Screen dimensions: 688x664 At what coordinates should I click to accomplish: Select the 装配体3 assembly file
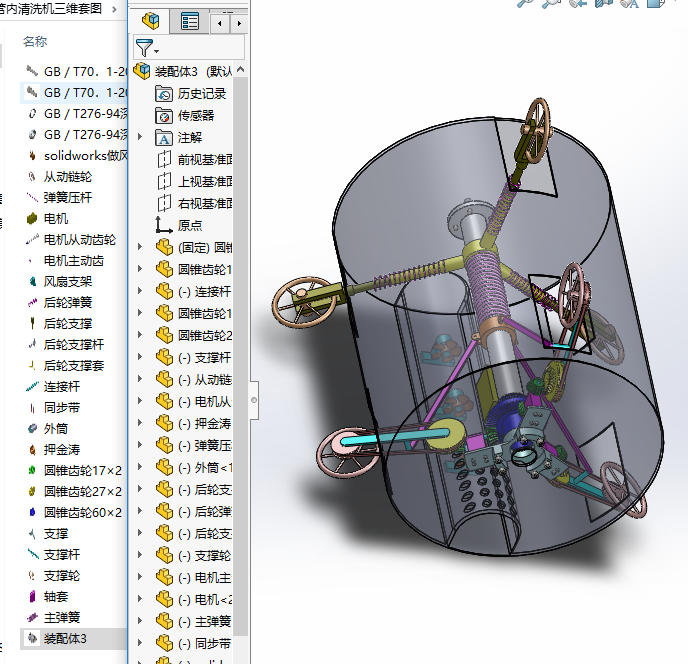click(x=74, y=639)
